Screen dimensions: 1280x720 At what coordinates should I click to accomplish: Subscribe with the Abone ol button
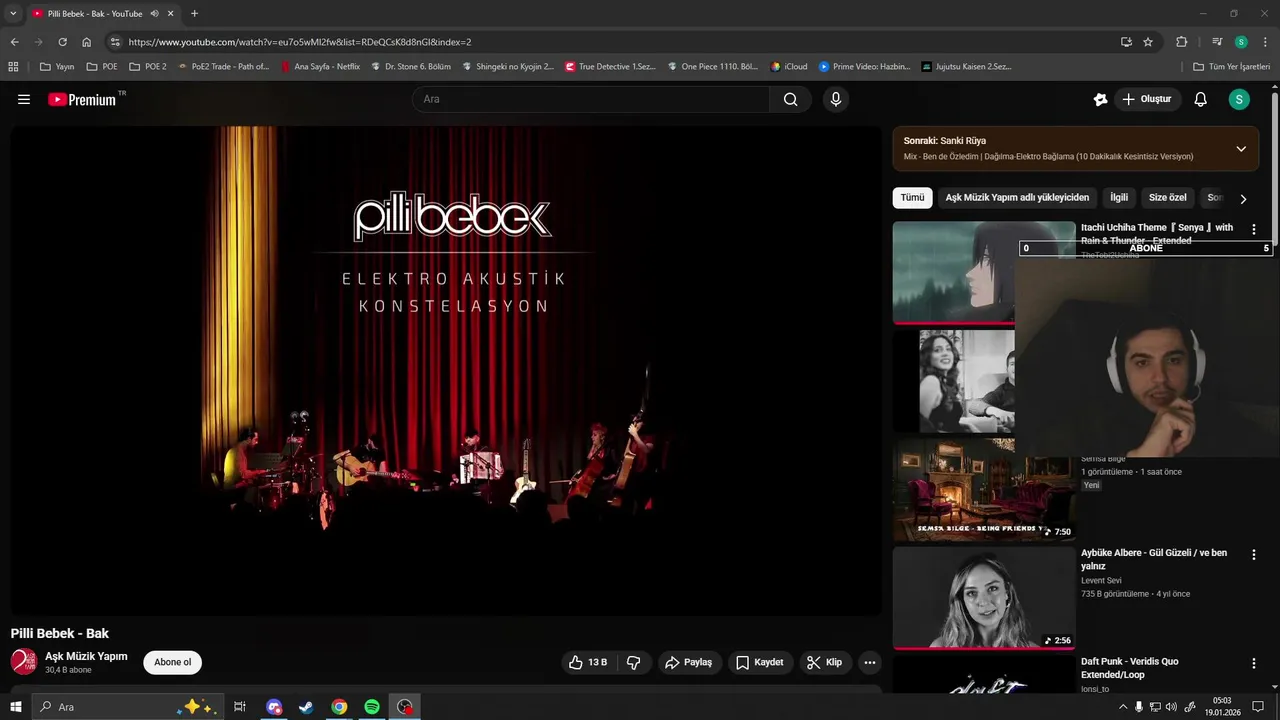(x=172, y=662)
